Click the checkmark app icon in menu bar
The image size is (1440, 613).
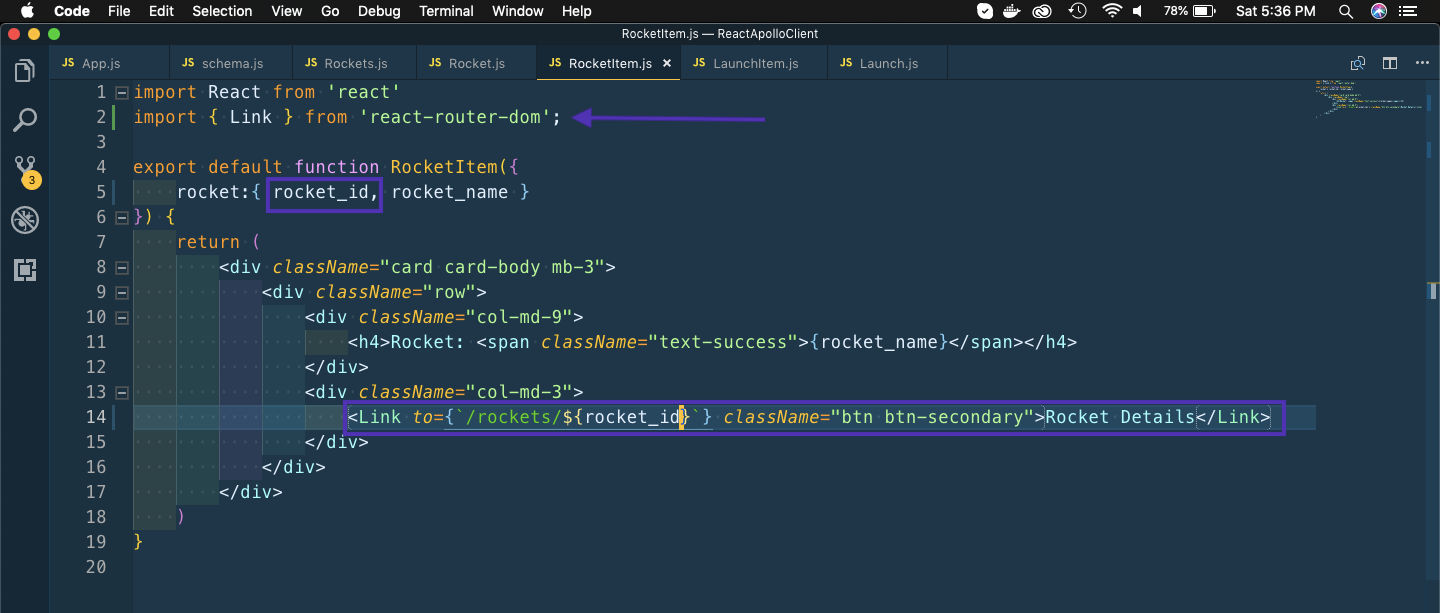[985, 11]
